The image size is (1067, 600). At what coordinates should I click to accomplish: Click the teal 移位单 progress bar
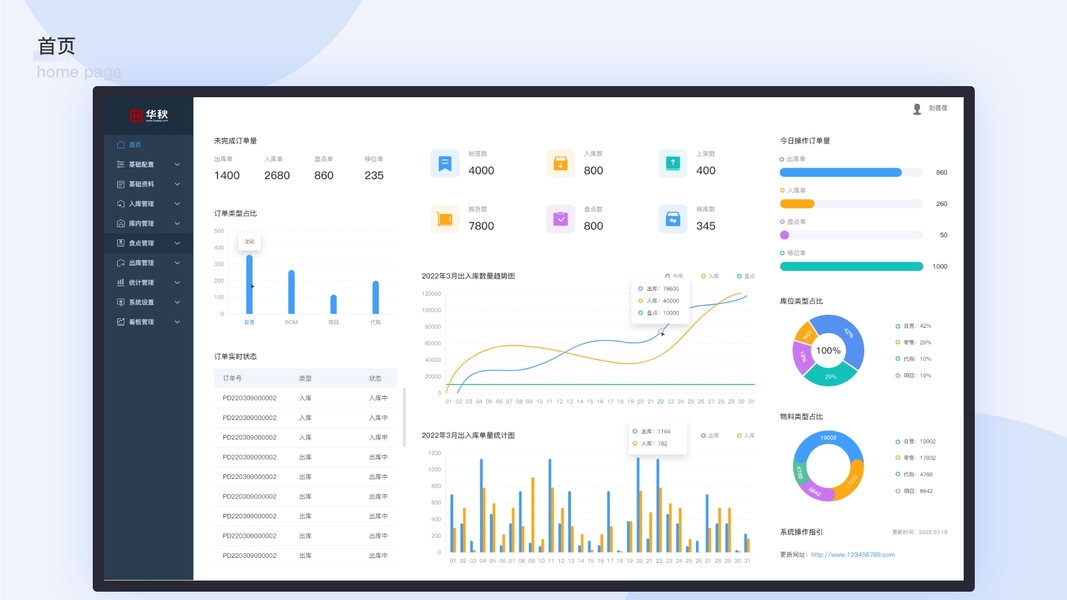tap(851, 267)
